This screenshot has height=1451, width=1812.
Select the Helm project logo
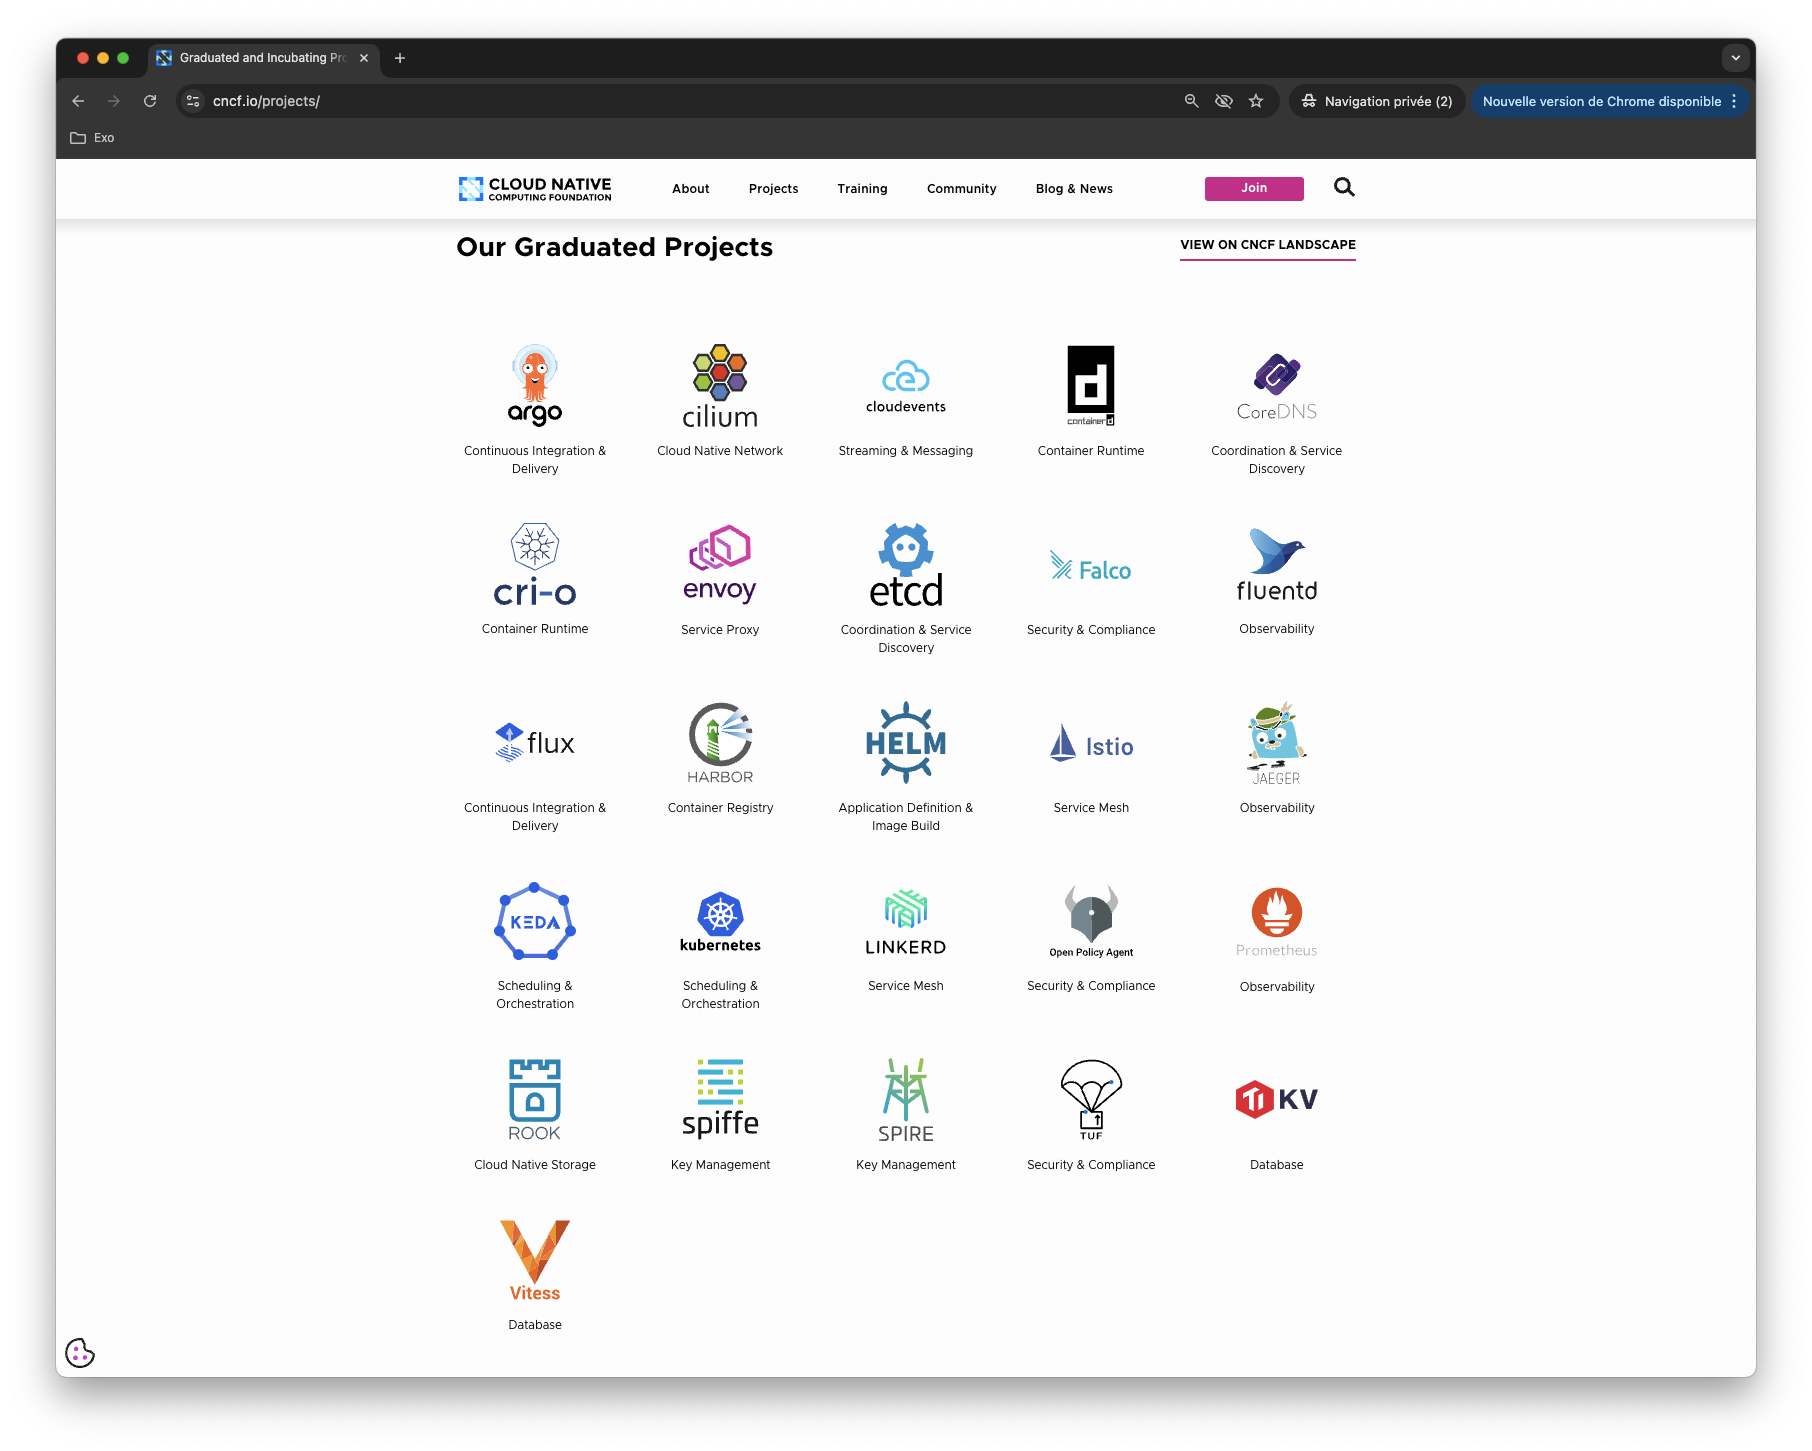(x=905, y=742)
